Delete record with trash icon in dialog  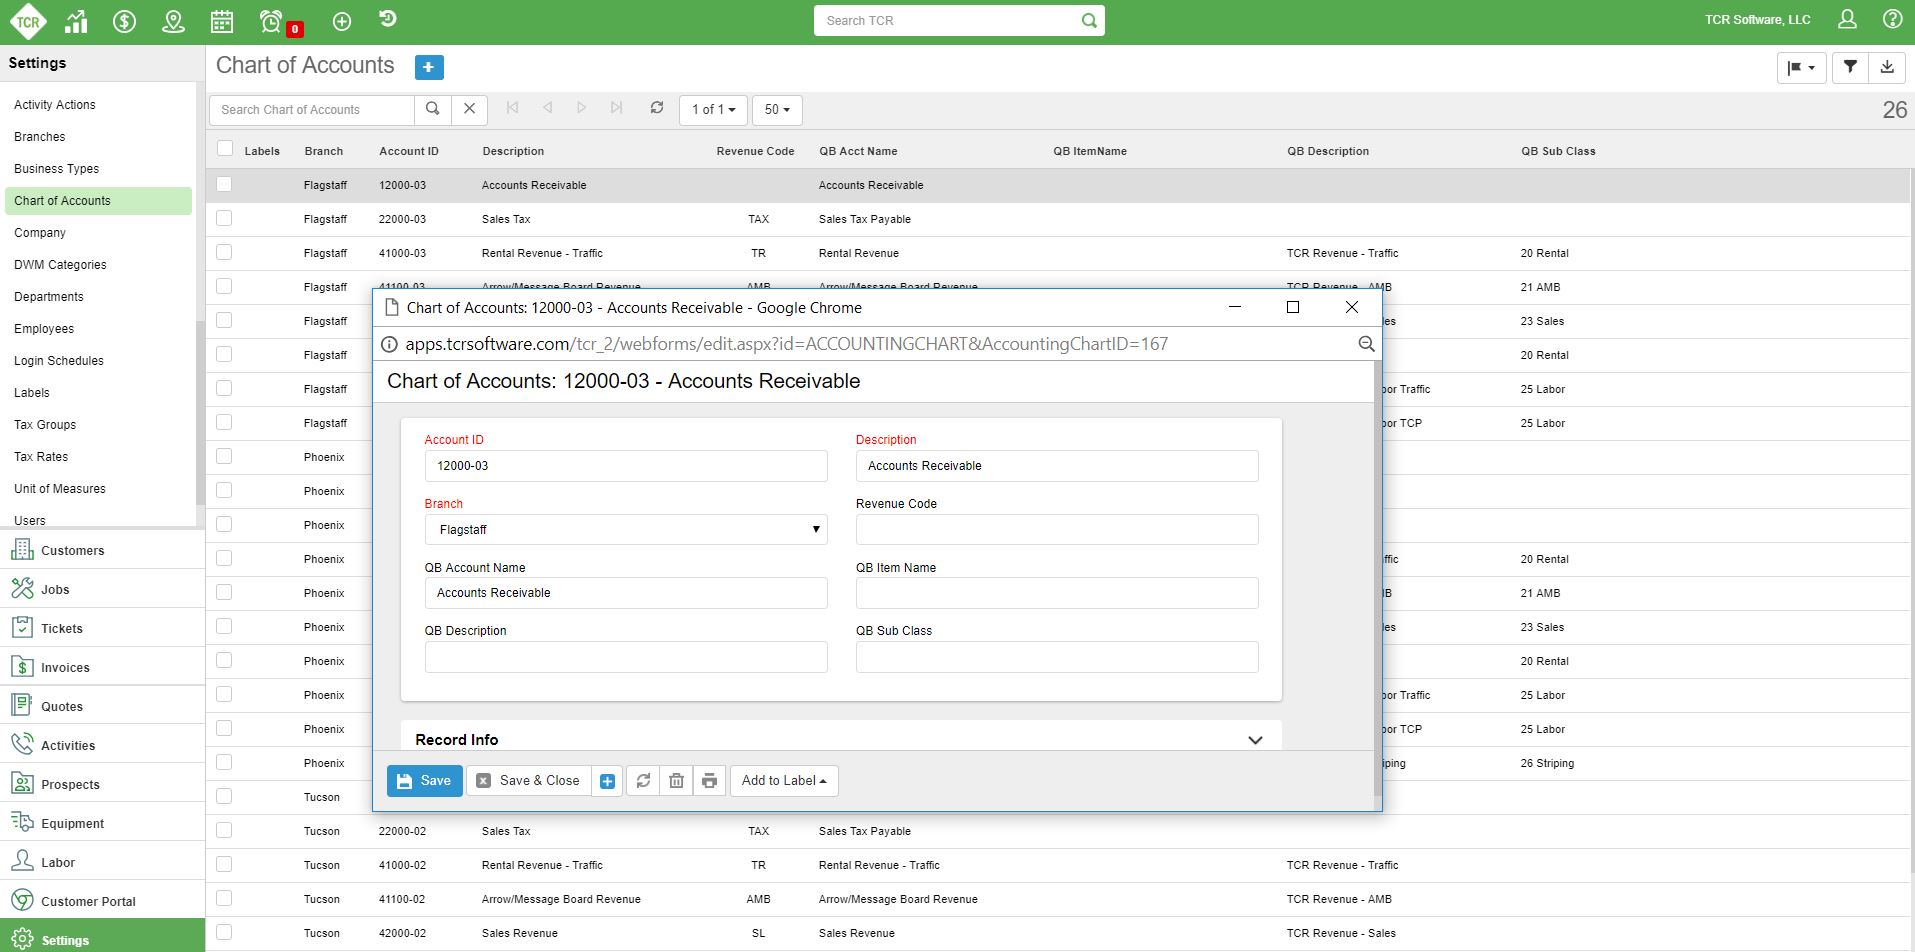pos(676,781)
